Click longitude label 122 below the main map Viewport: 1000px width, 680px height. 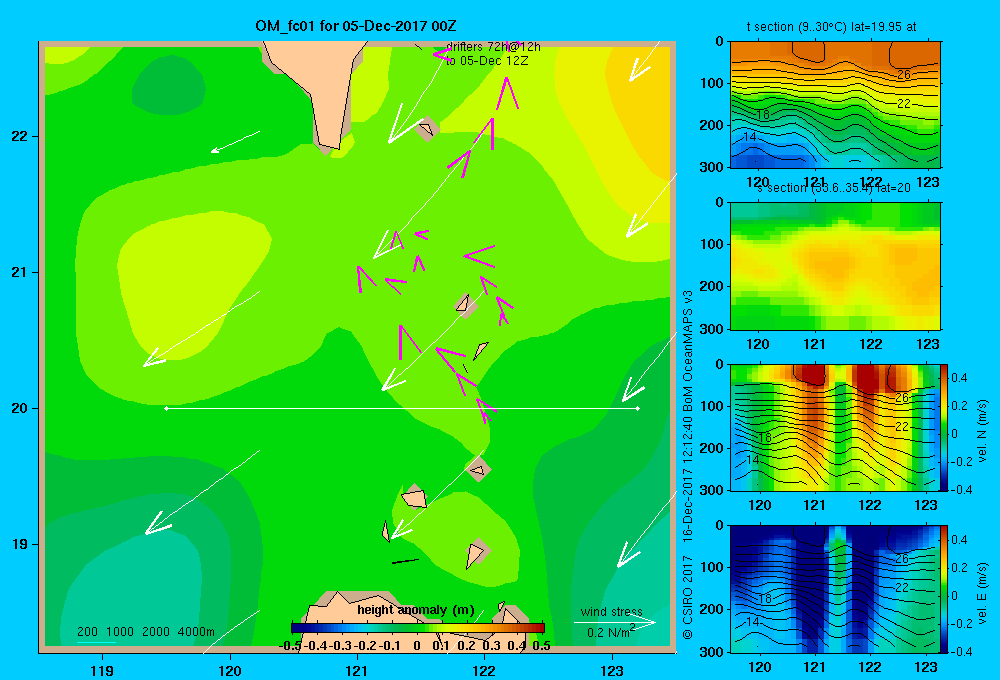point(484,670)
